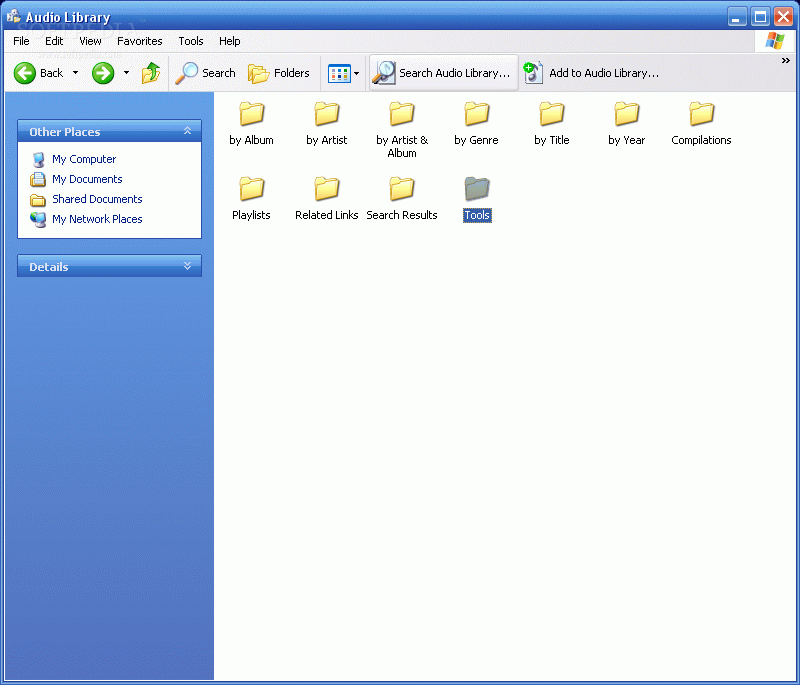The image size is (800, 685).
Task: Click the Search magnifier toolbar button
Action: tap(205, 73)
